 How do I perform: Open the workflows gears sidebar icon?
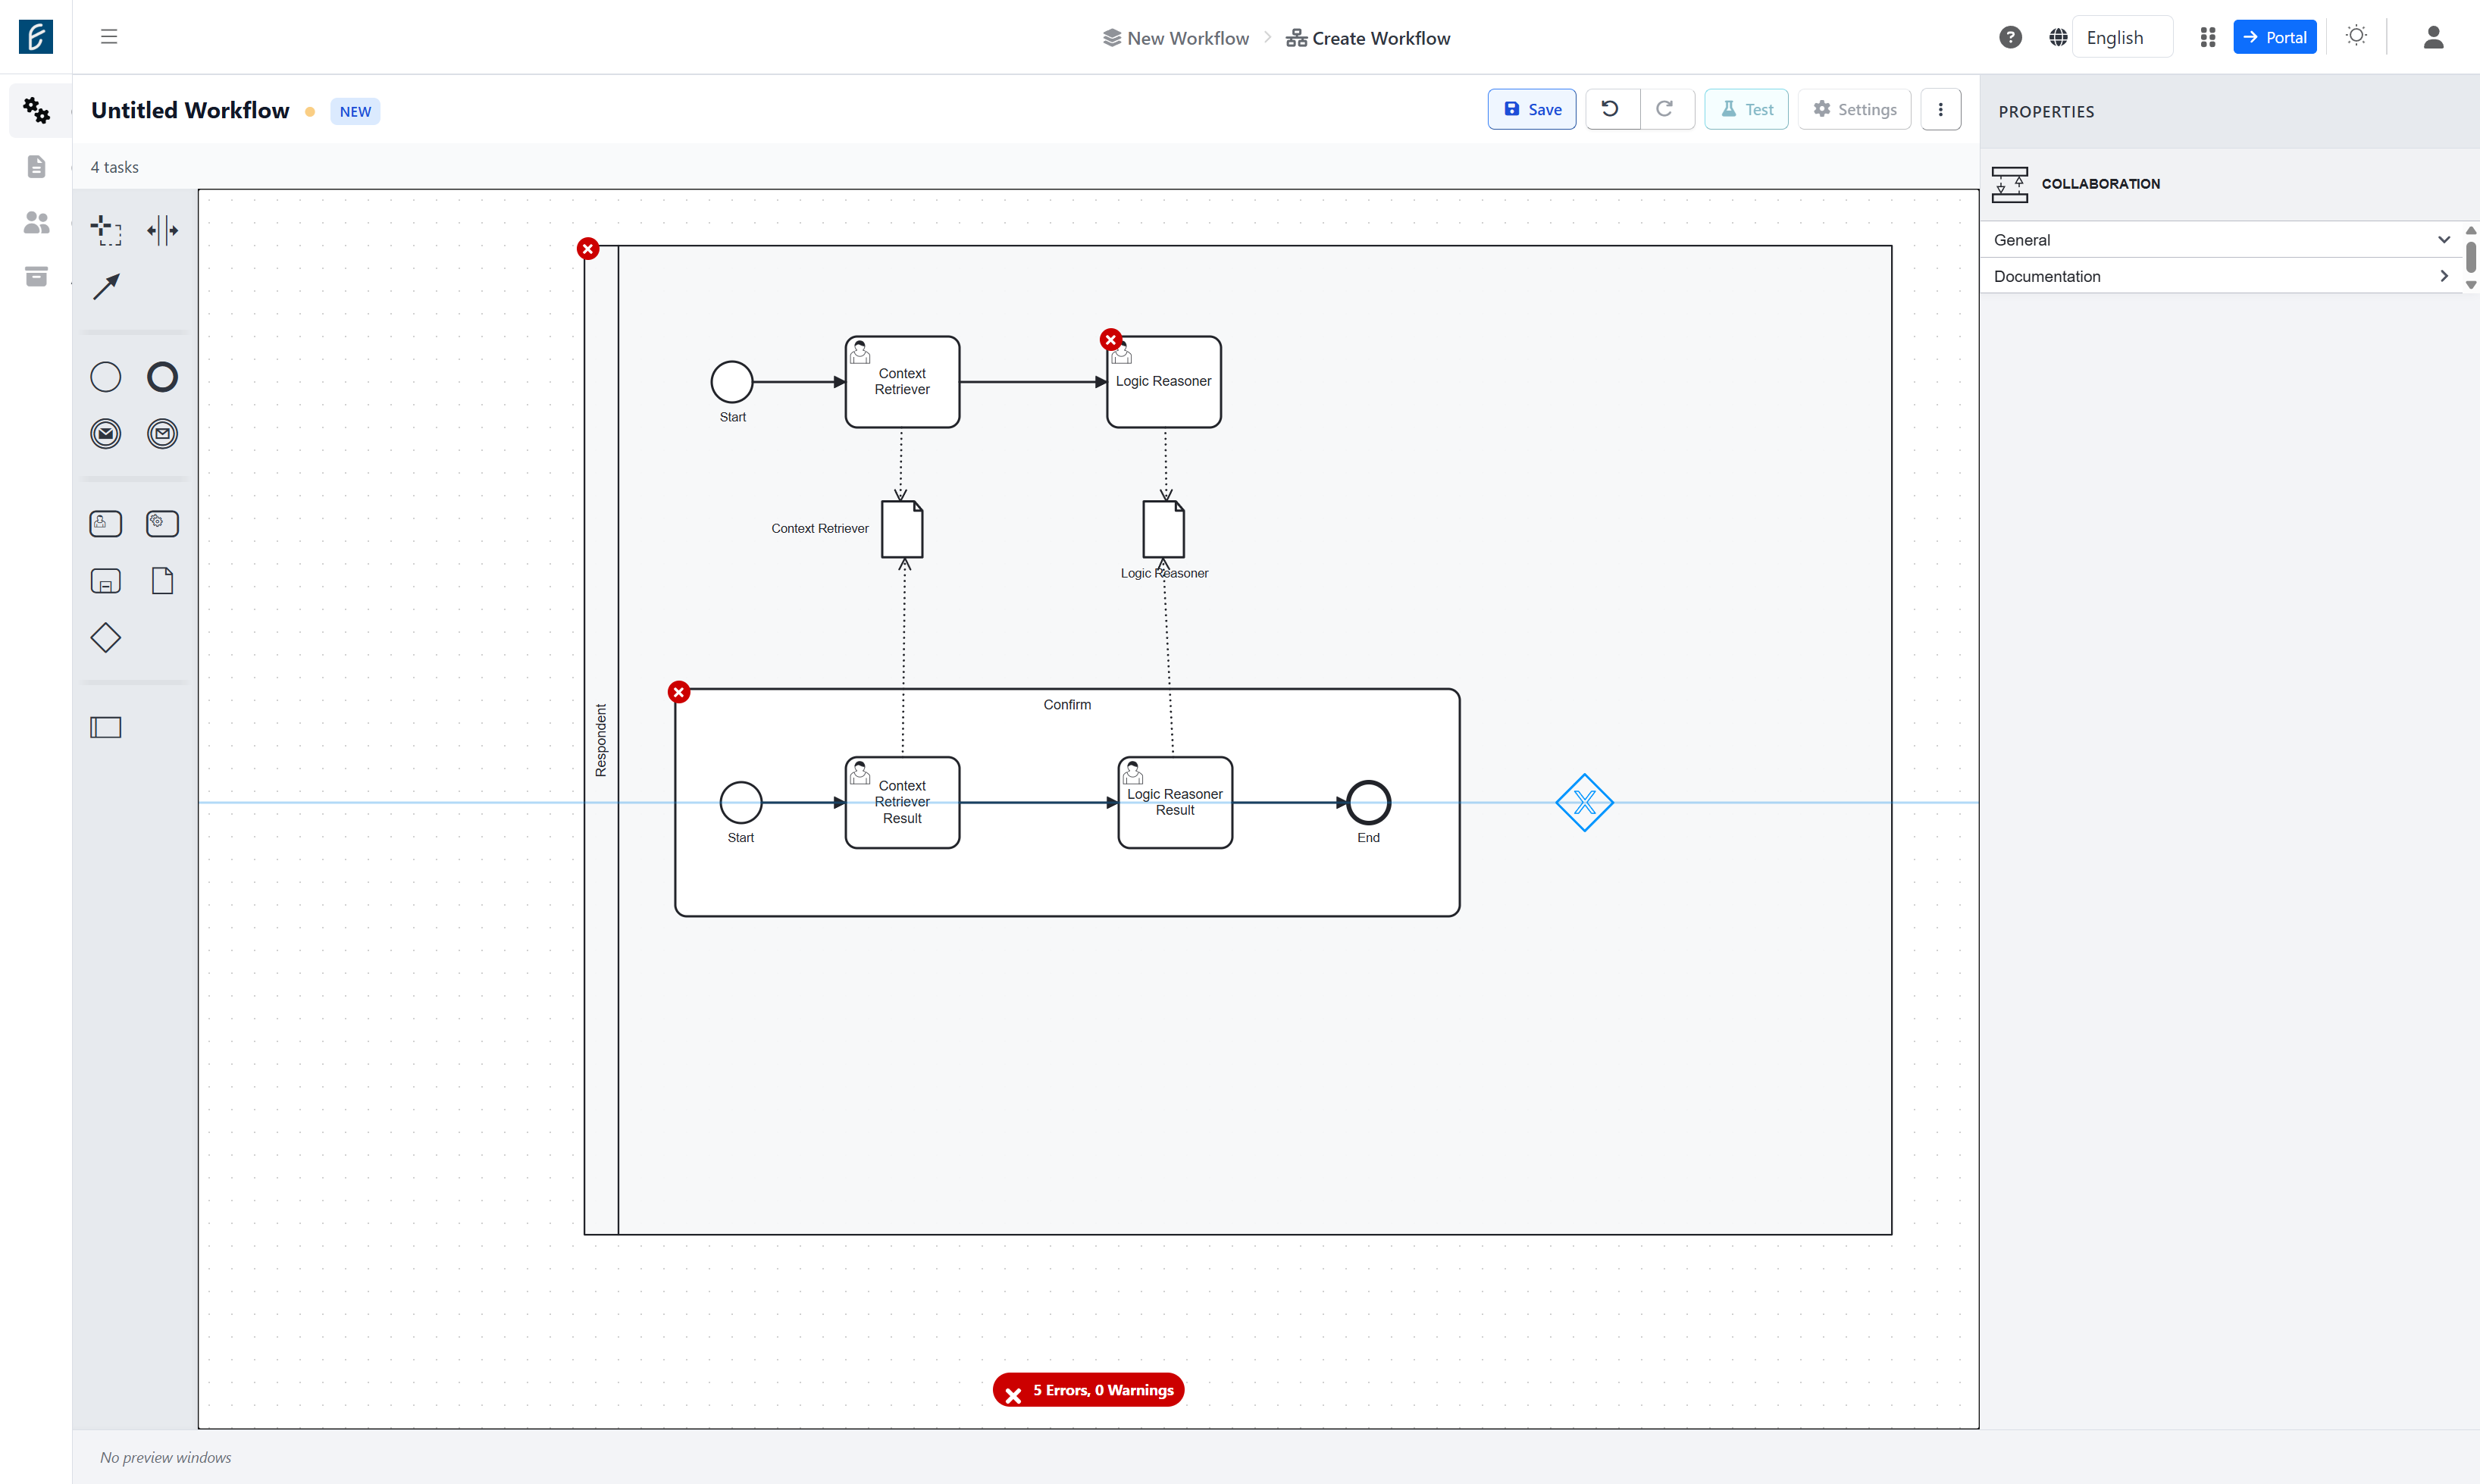(x=36, y=110)
